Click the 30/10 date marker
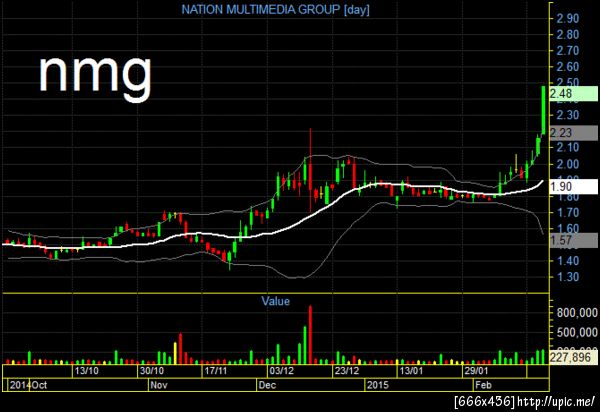This screenshot has width=600, height=412. 152,371
